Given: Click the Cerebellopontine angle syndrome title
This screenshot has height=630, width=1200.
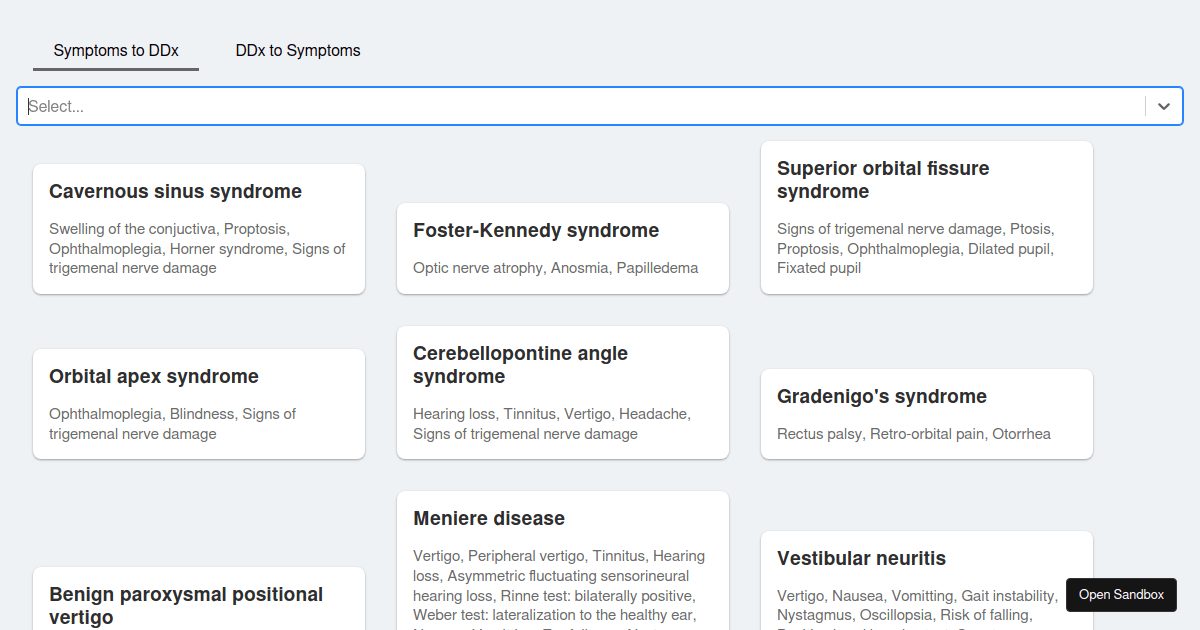Looking at the screenshot, I should click(520, 365).
